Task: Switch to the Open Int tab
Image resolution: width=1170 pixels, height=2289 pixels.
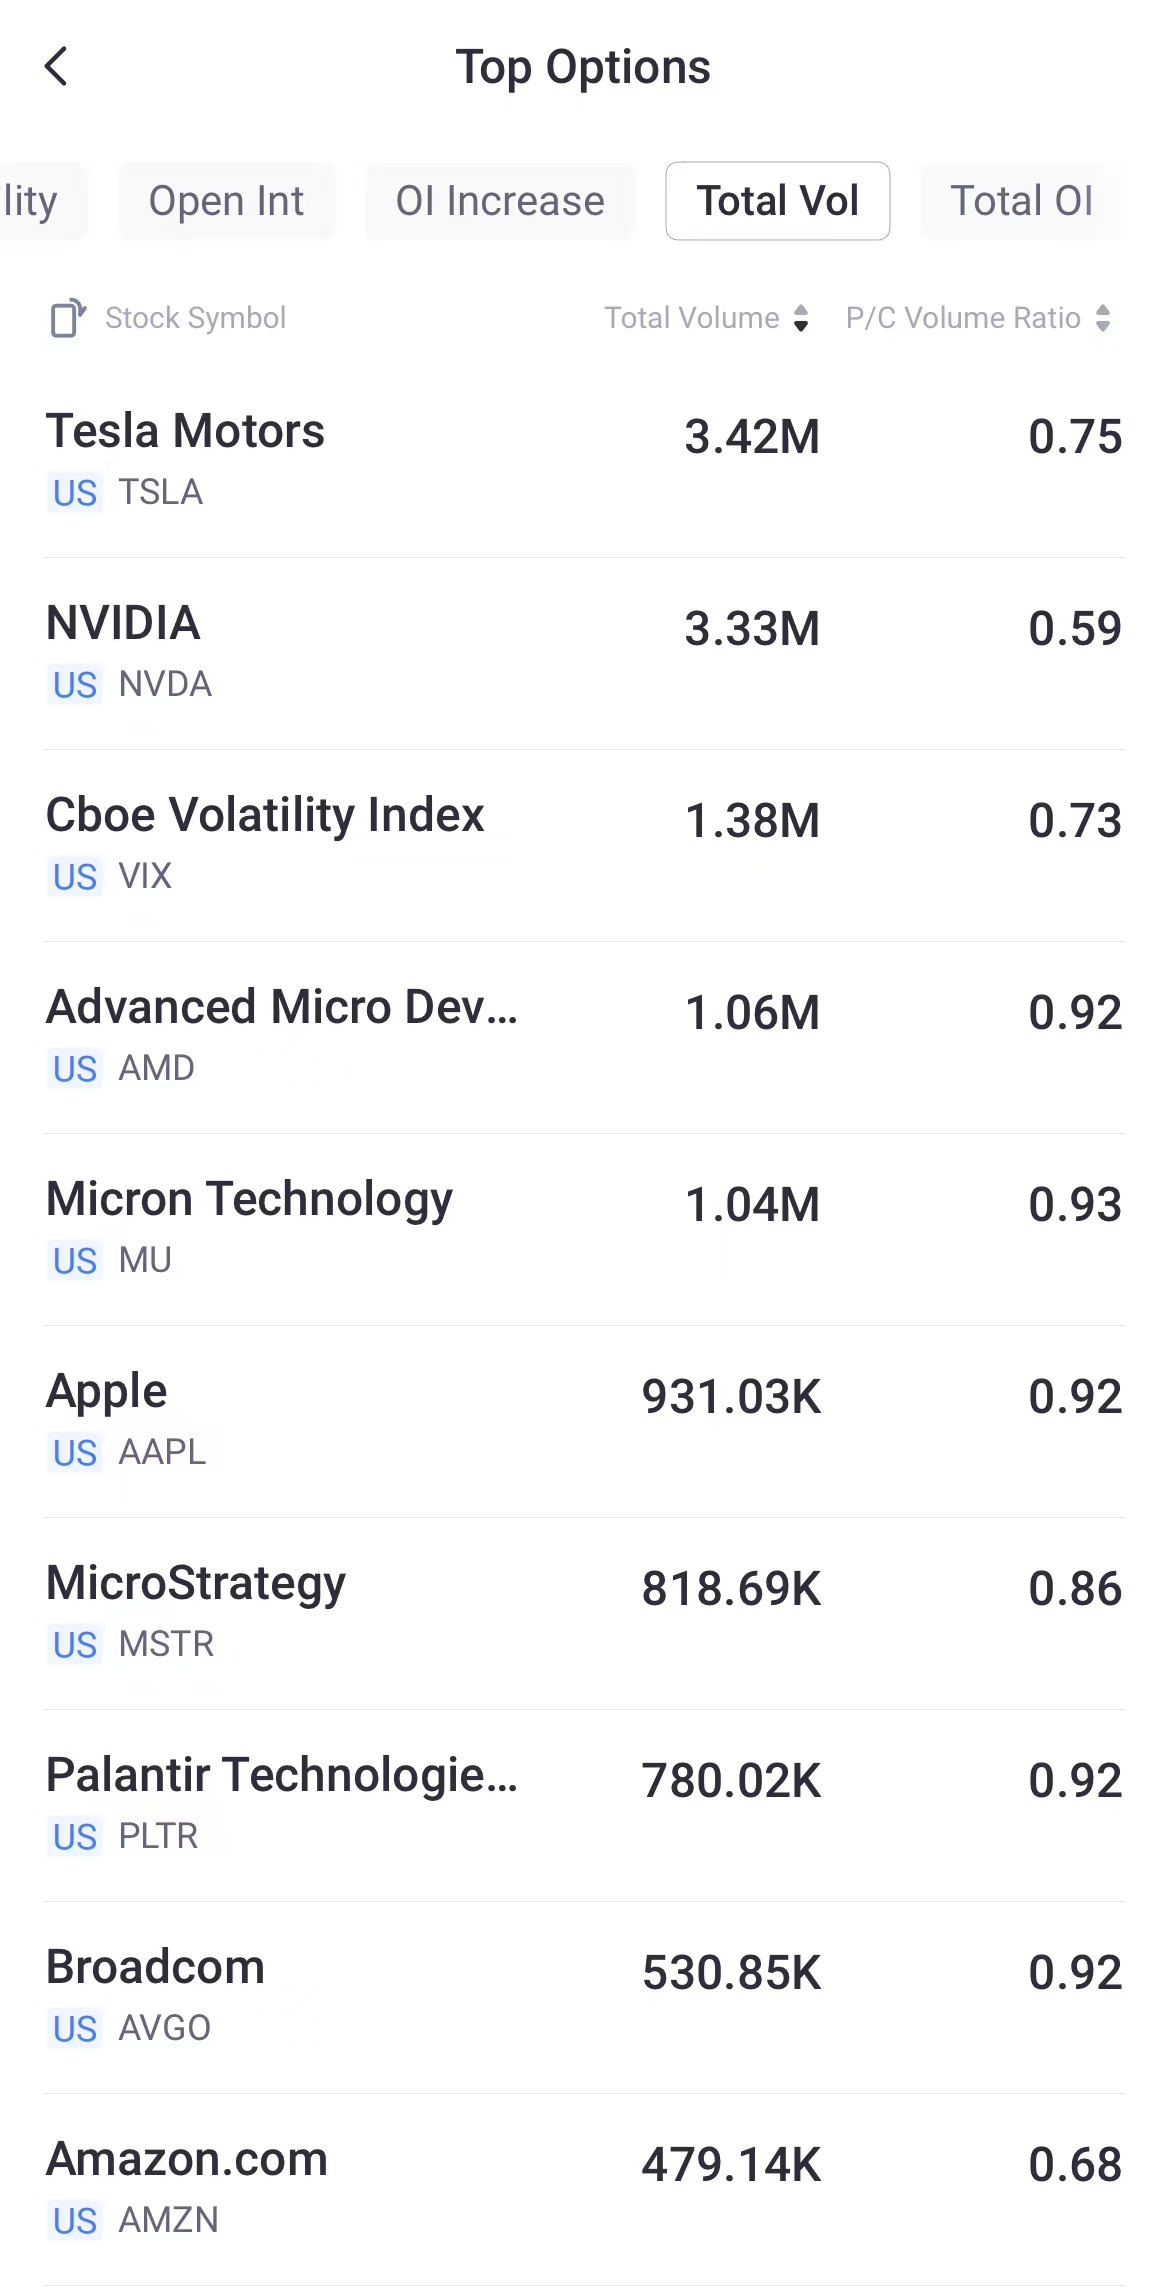Action: [x=226, y=201]
